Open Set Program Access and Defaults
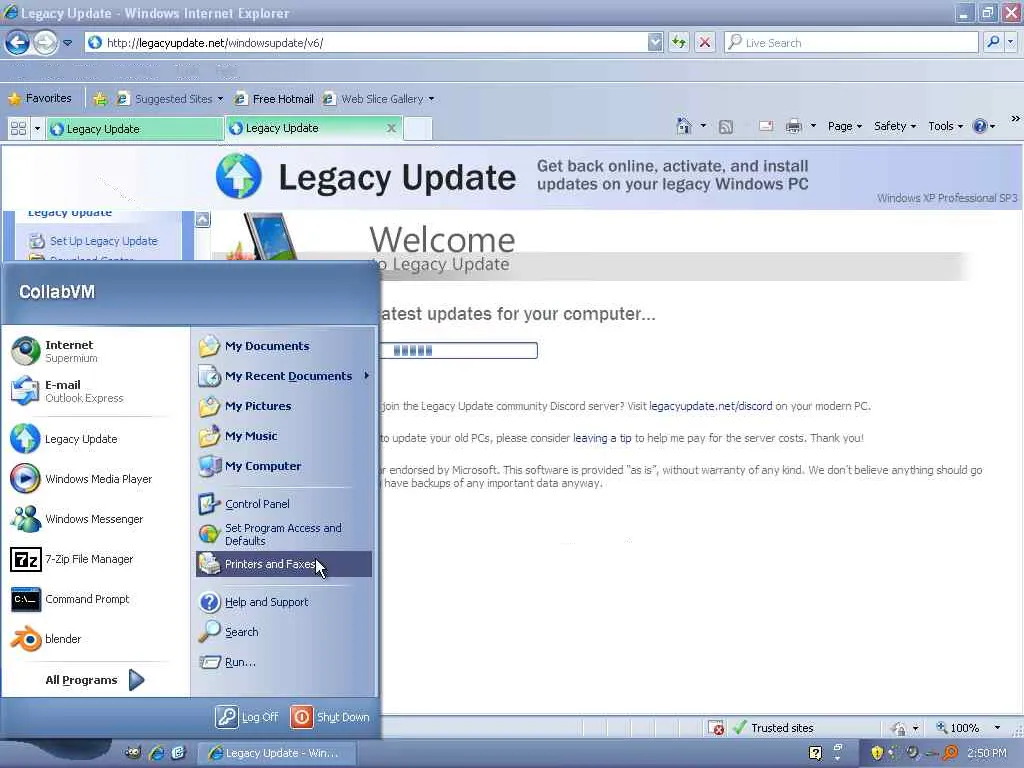The image size is (1024, 768). click(x=285, y=534)
